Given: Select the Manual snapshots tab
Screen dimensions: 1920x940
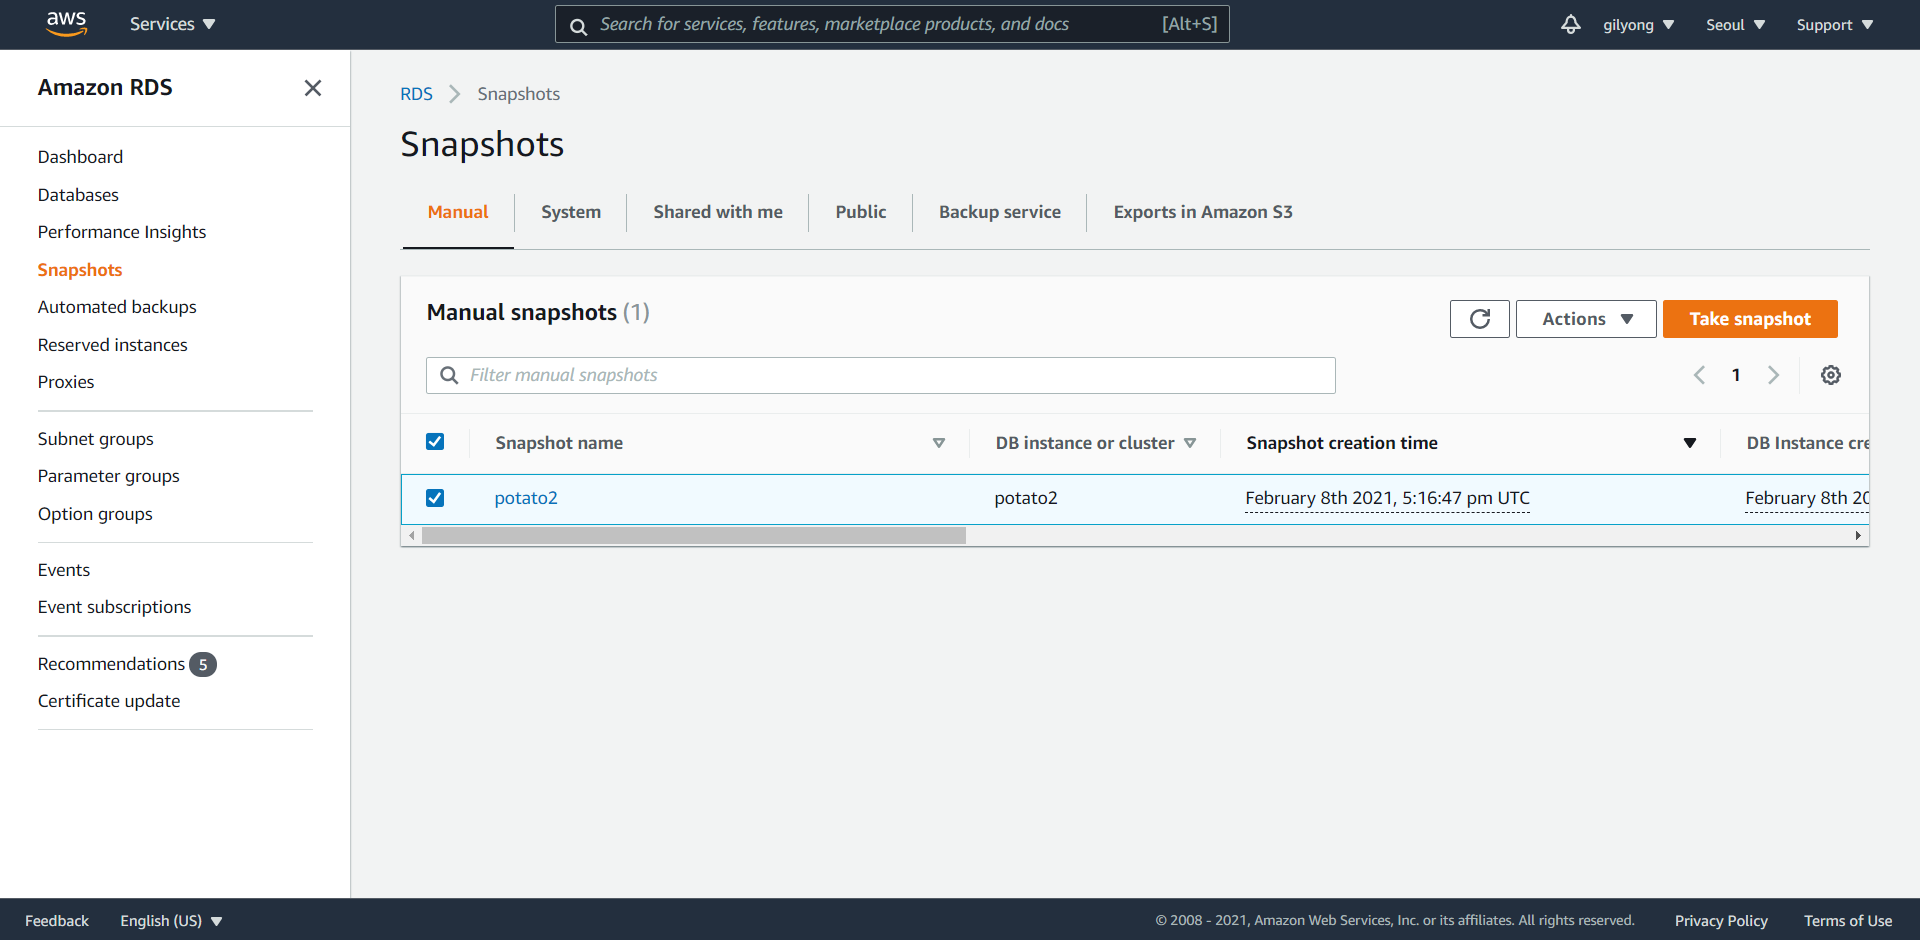Looking at the screenshot, I should click(x=458, y=212).
